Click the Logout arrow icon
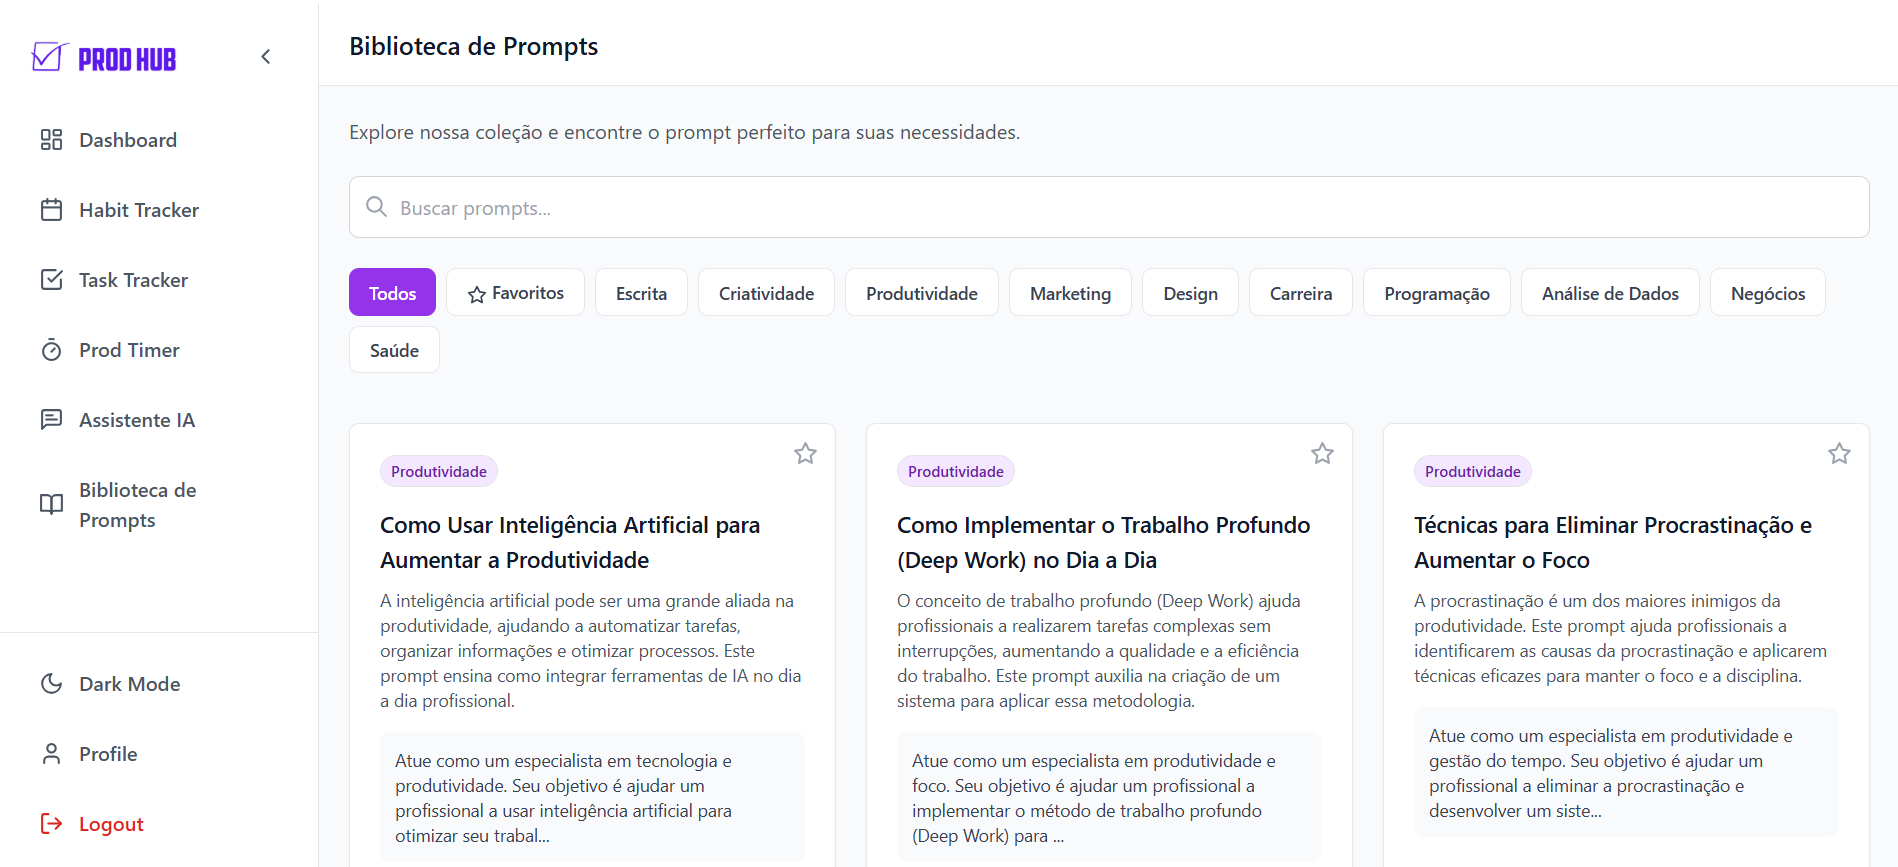 [51, 824]
